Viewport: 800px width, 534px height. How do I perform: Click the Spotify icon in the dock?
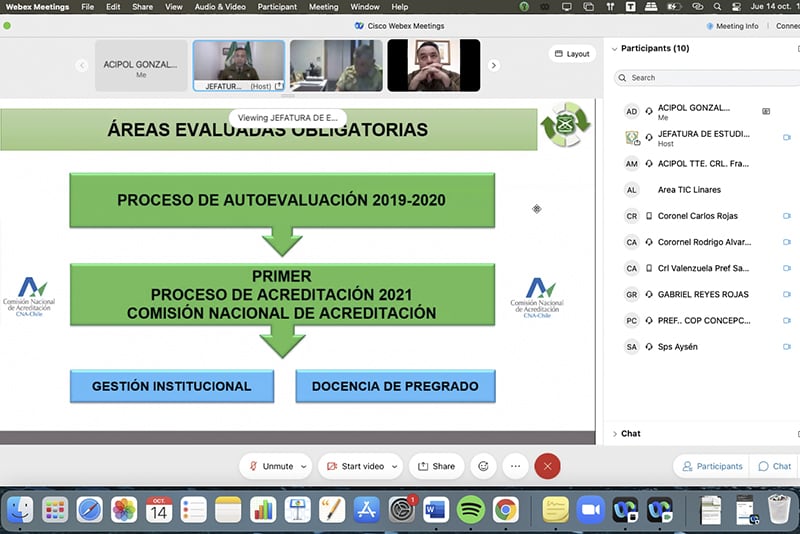point(470,510)
